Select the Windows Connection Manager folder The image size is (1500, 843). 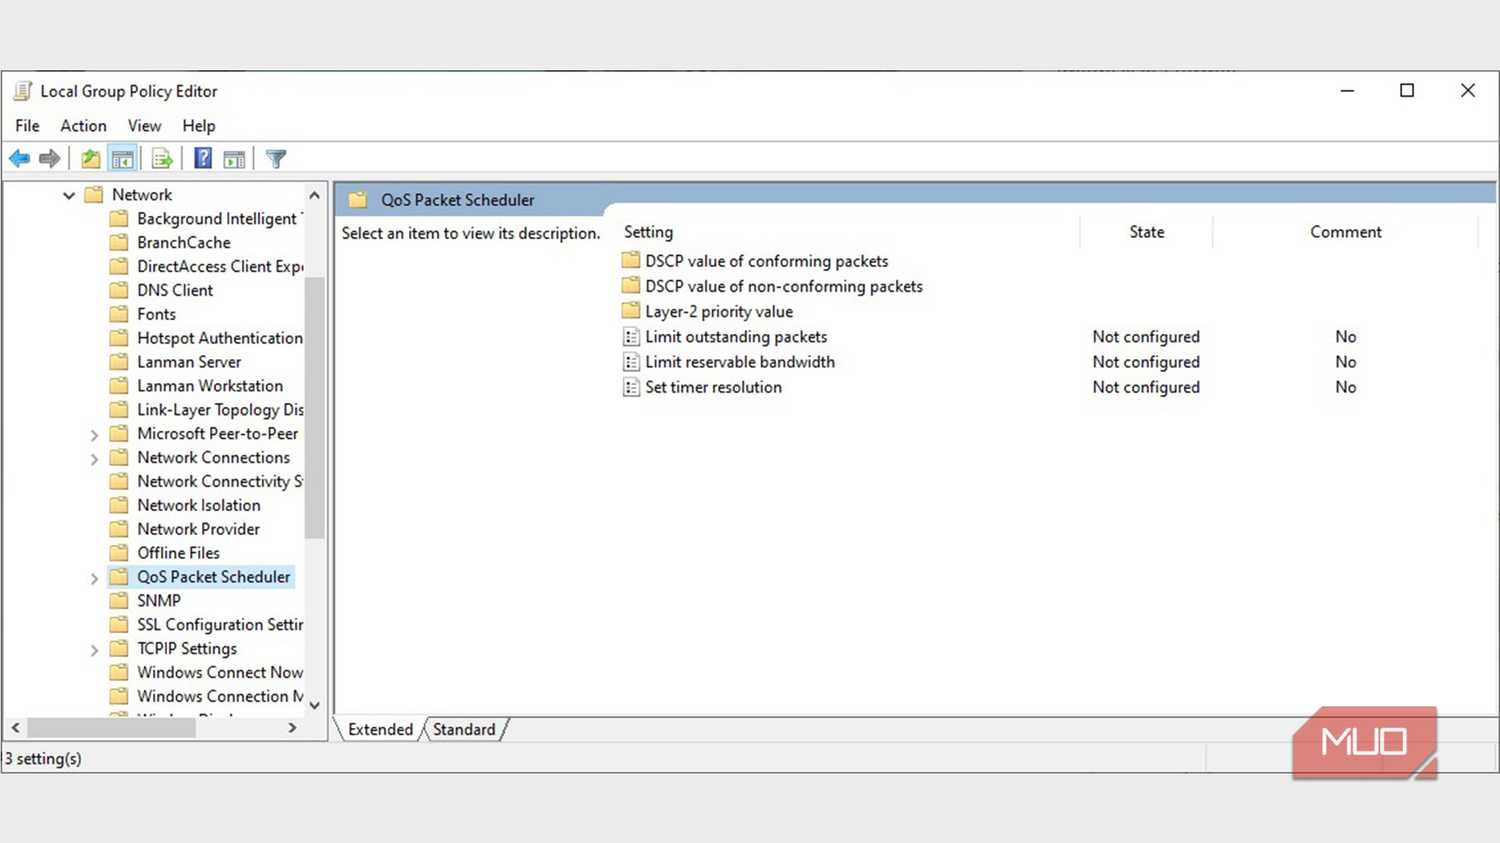click(206, 698)
